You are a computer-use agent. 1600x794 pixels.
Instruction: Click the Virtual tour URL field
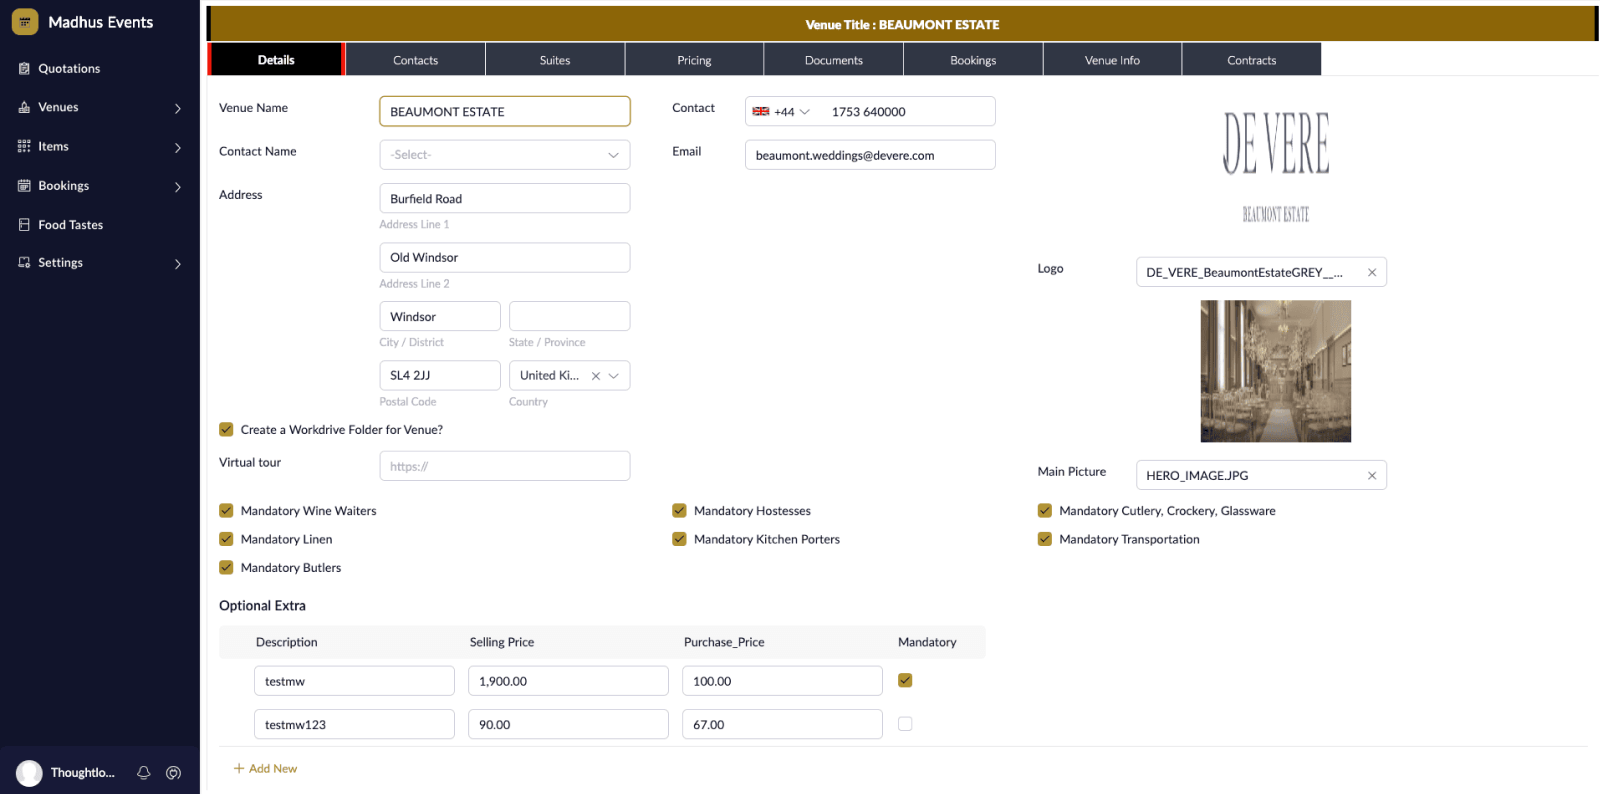[504, 466]
